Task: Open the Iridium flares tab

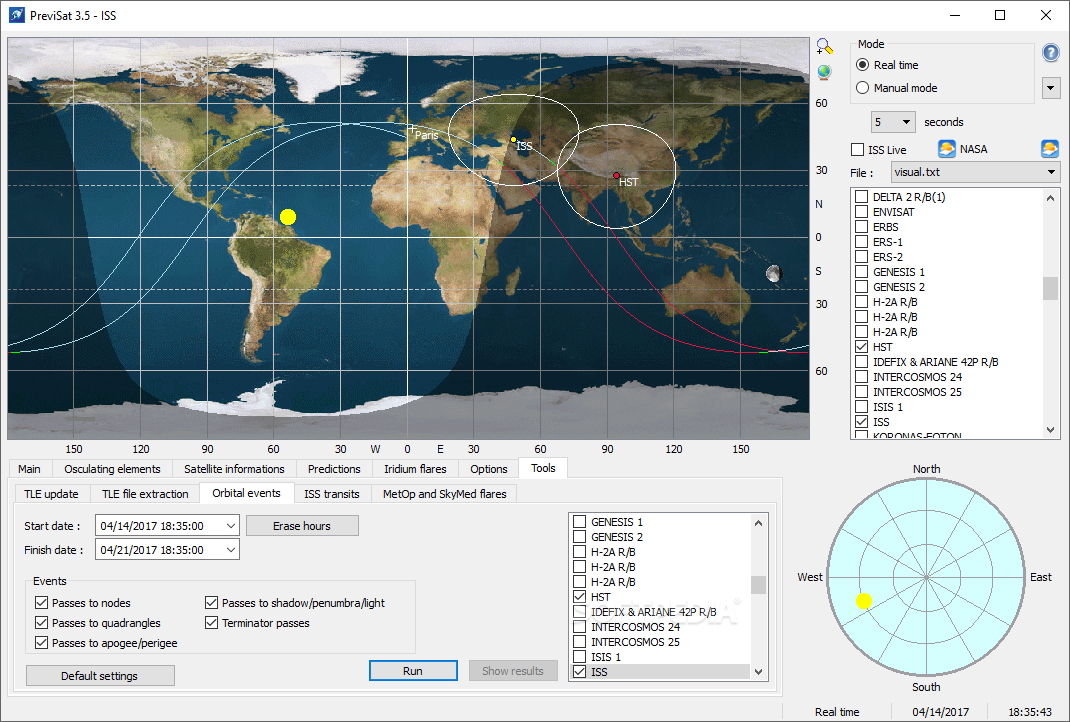Action: tap(415, 469)
